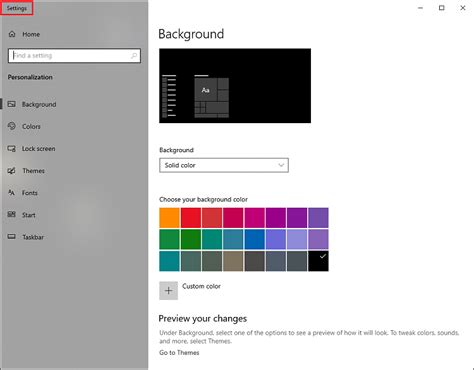
Task: Minimize the Settings window
Action: (421, 8)
